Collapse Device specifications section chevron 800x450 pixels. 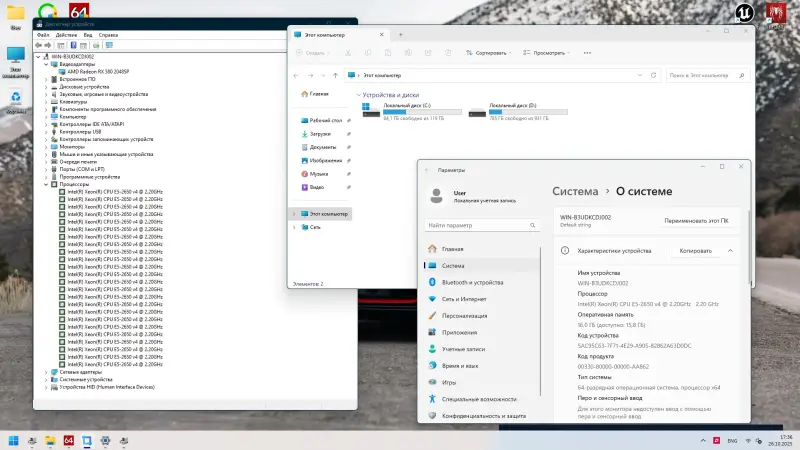(x=731, y=250)
